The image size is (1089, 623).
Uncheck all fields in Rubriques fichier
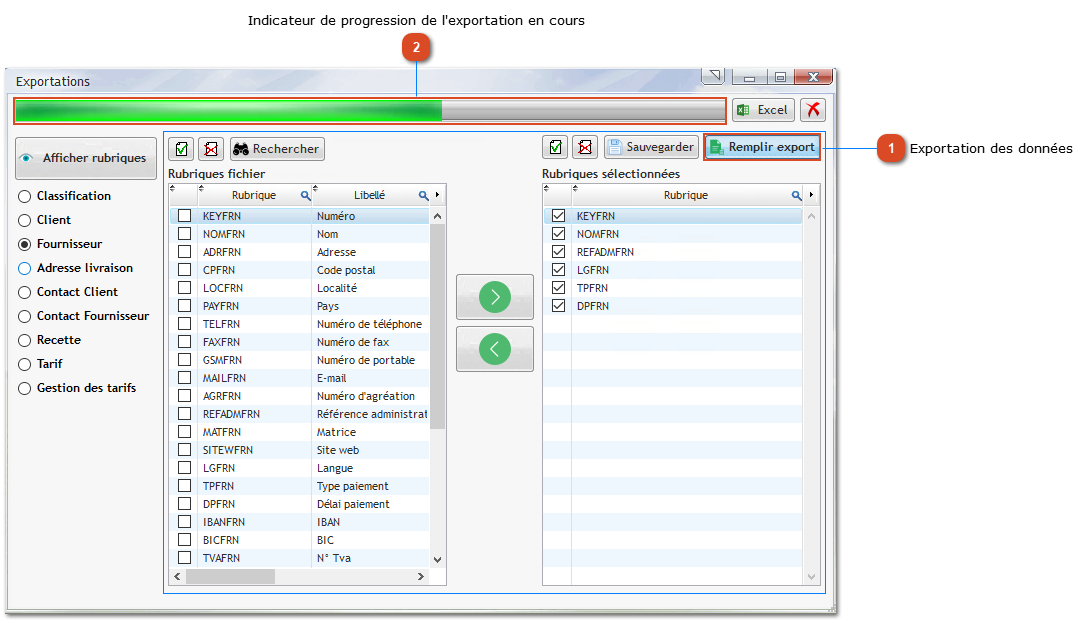211,149
